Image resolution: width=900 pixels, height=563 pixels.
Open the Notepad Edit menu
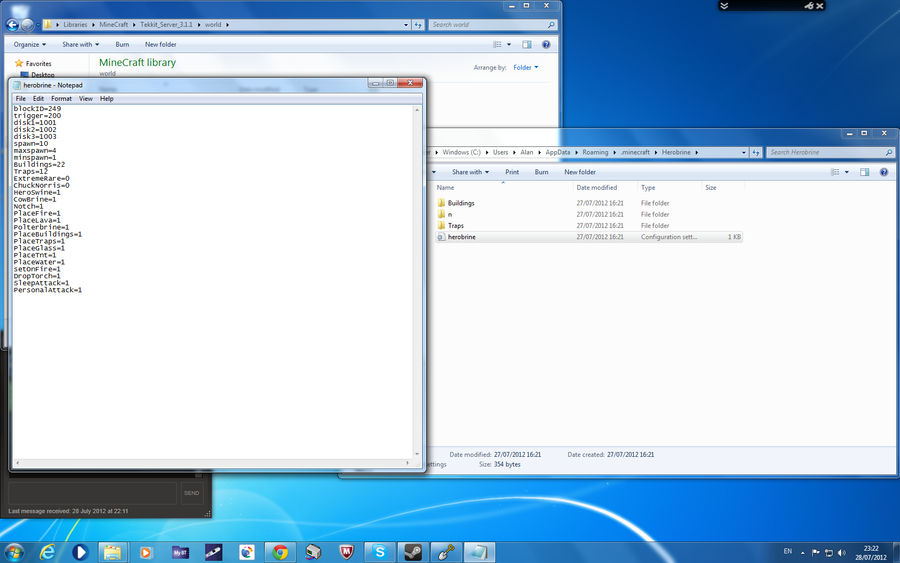38,99
